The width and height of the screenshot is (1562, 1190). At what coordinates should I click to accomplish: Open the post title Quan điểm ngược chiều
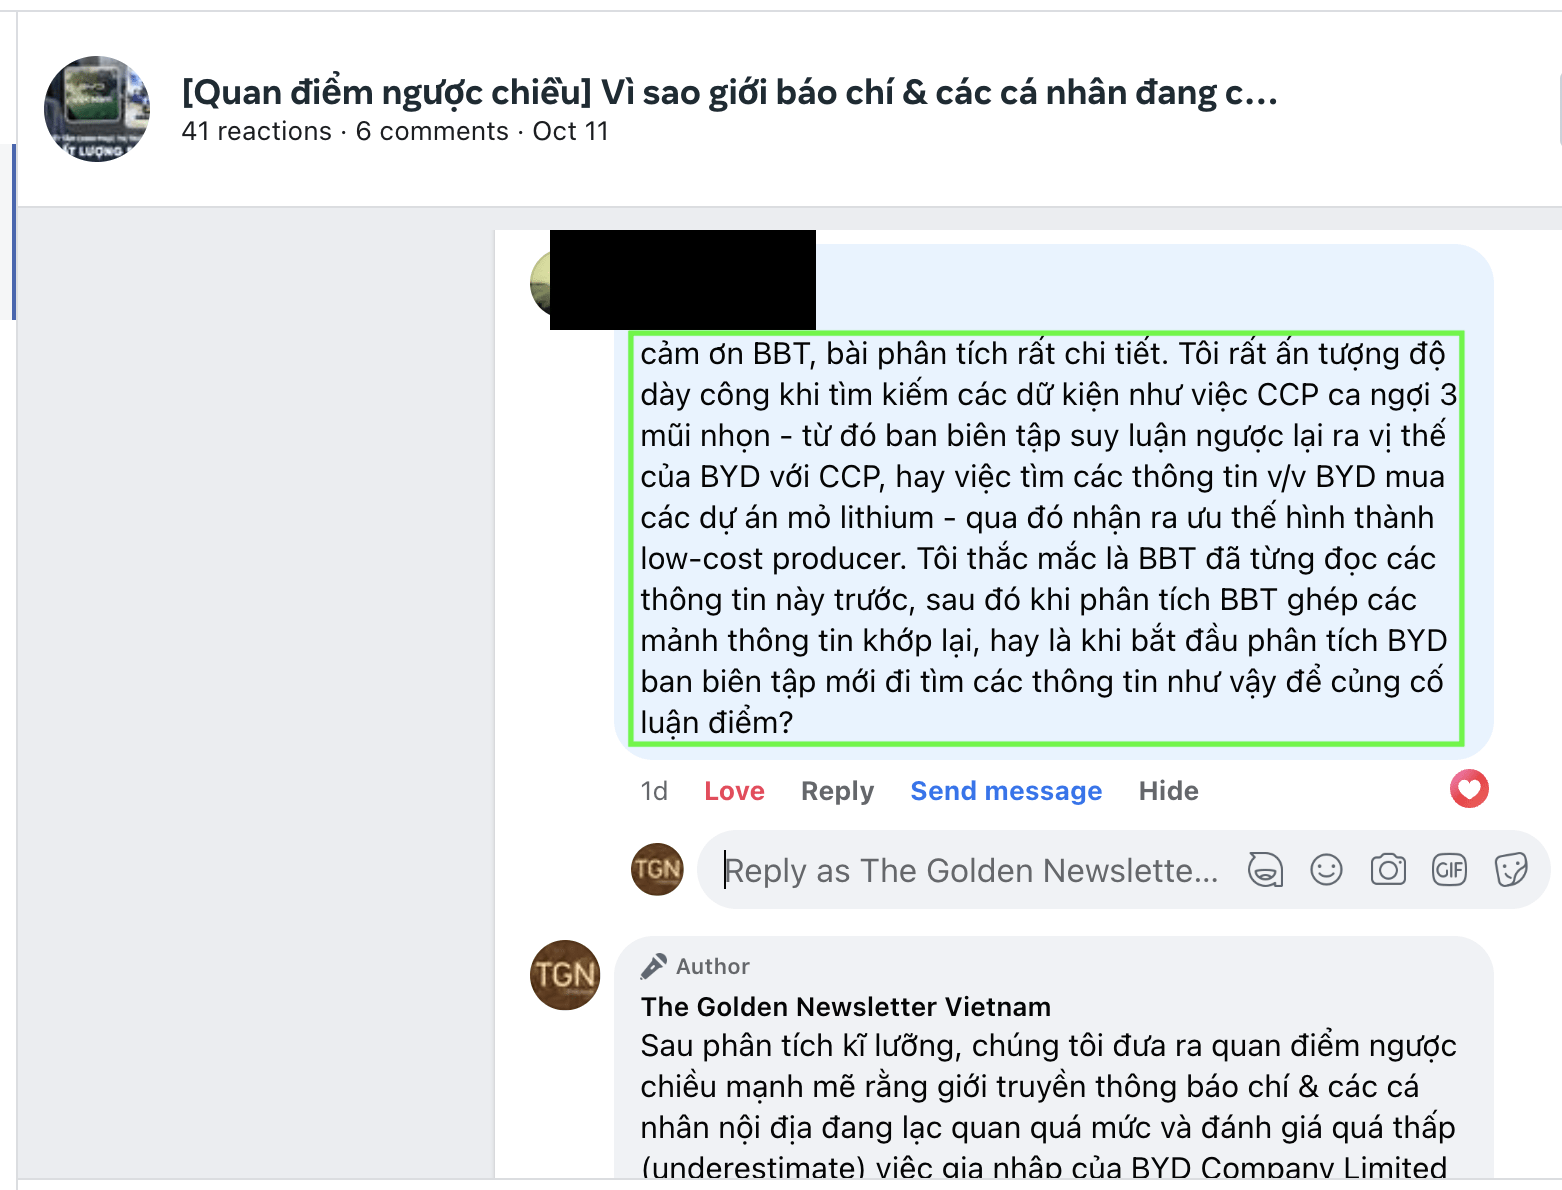[729, 92]
